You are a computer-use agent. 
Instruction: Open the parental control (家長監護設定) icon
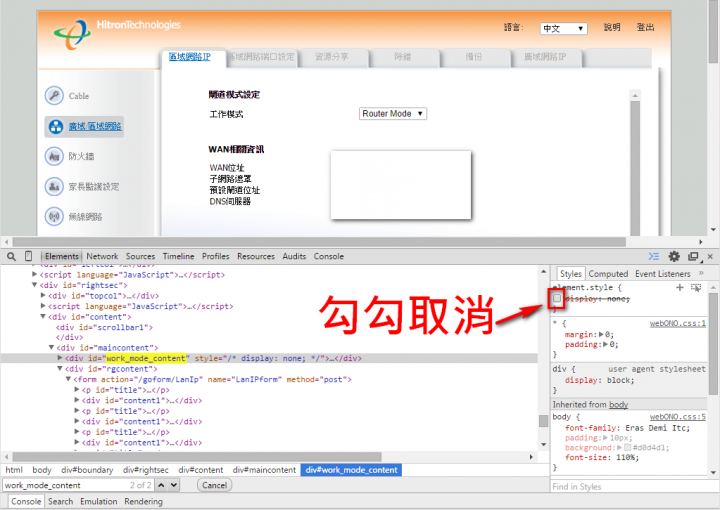[x=54, y=186]
